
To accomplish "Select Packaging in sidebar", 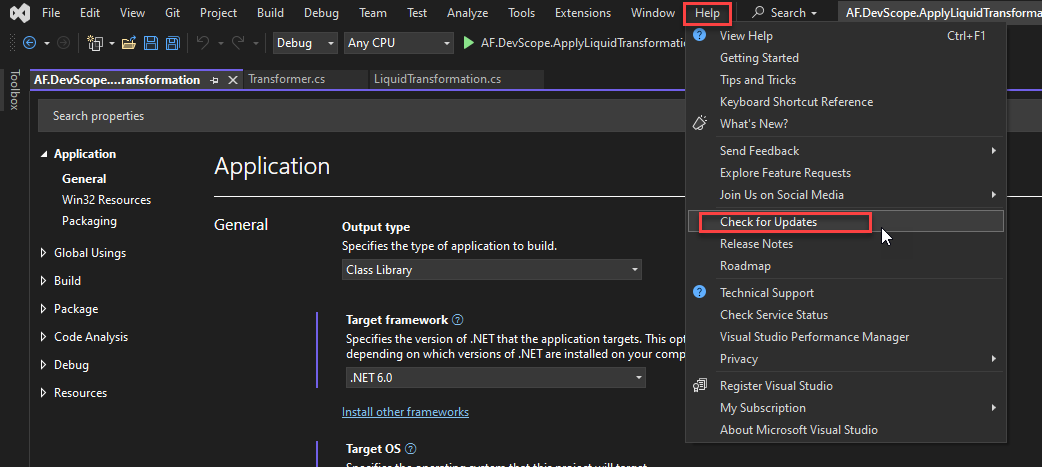I will coord(89,221).
